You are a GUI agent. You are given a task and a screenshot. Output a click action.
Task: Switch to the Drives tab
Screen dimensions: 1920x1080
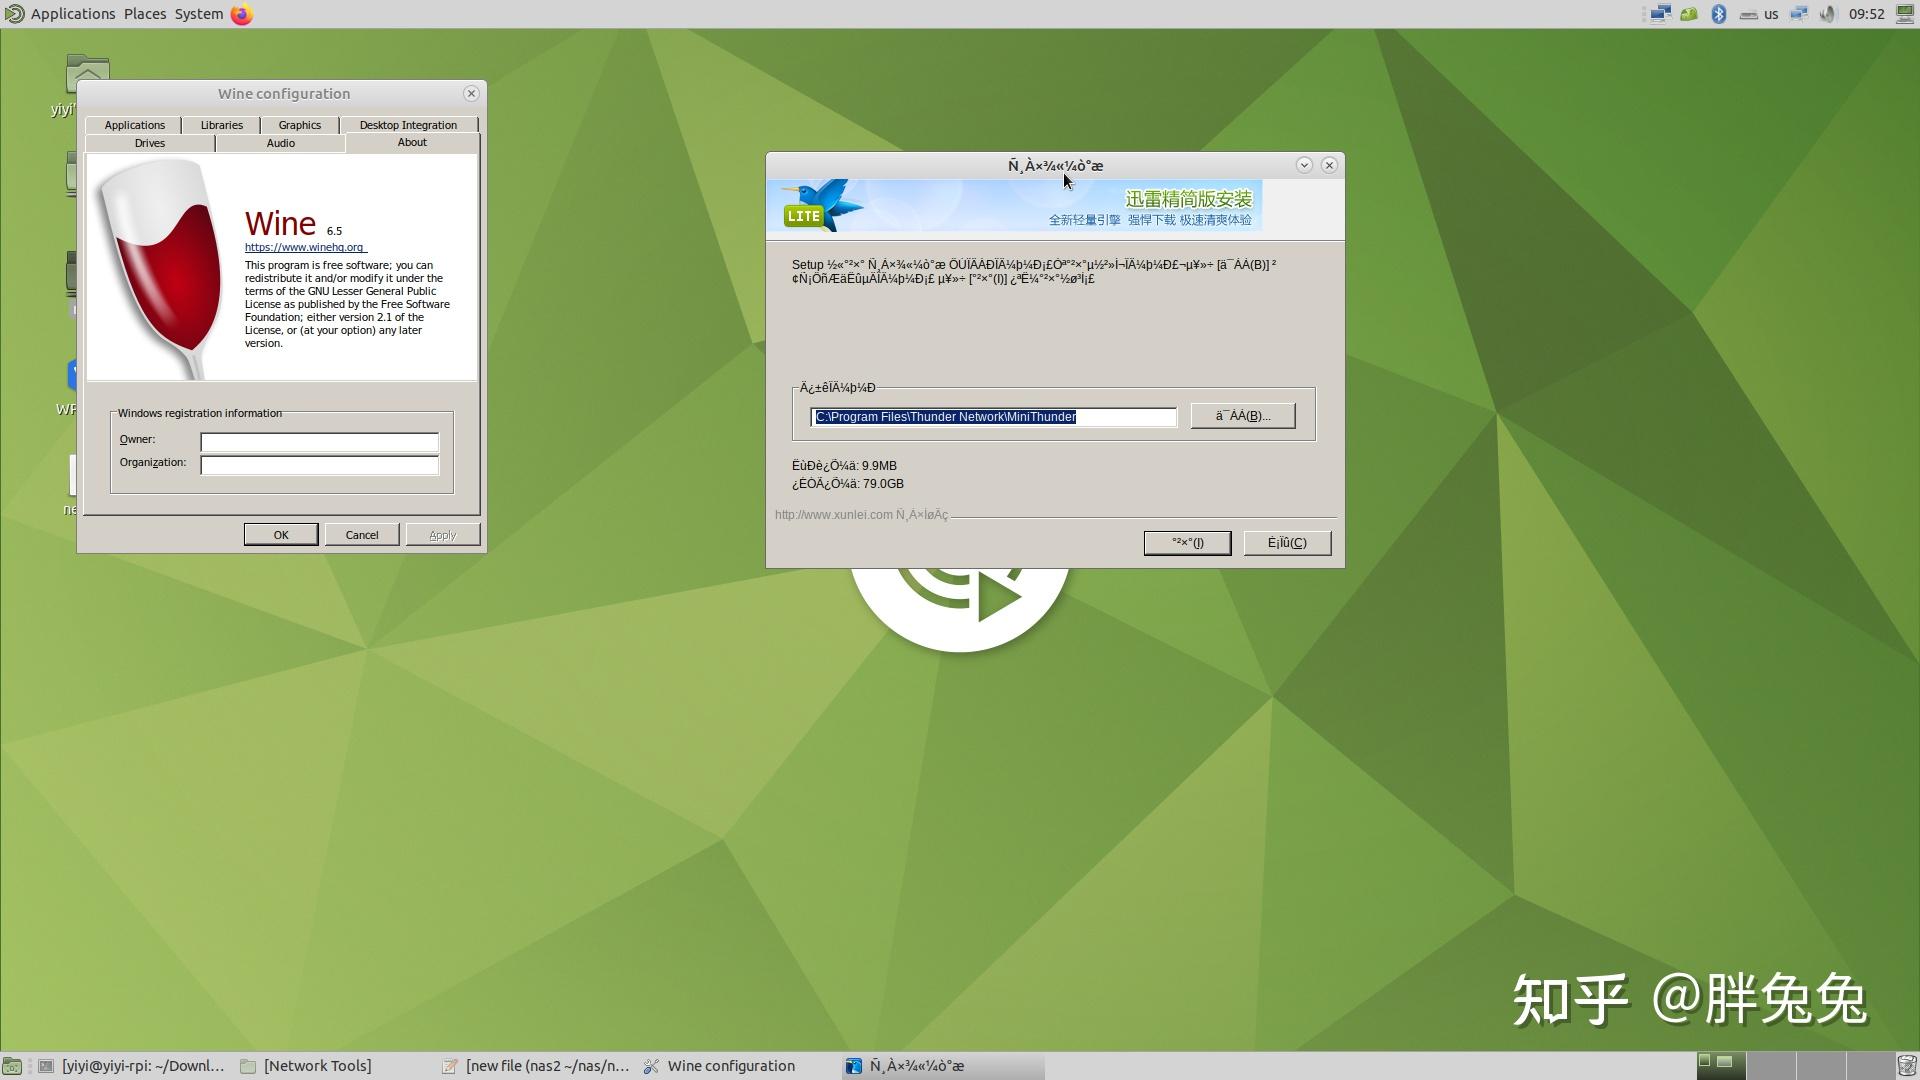tap(149, 143)
